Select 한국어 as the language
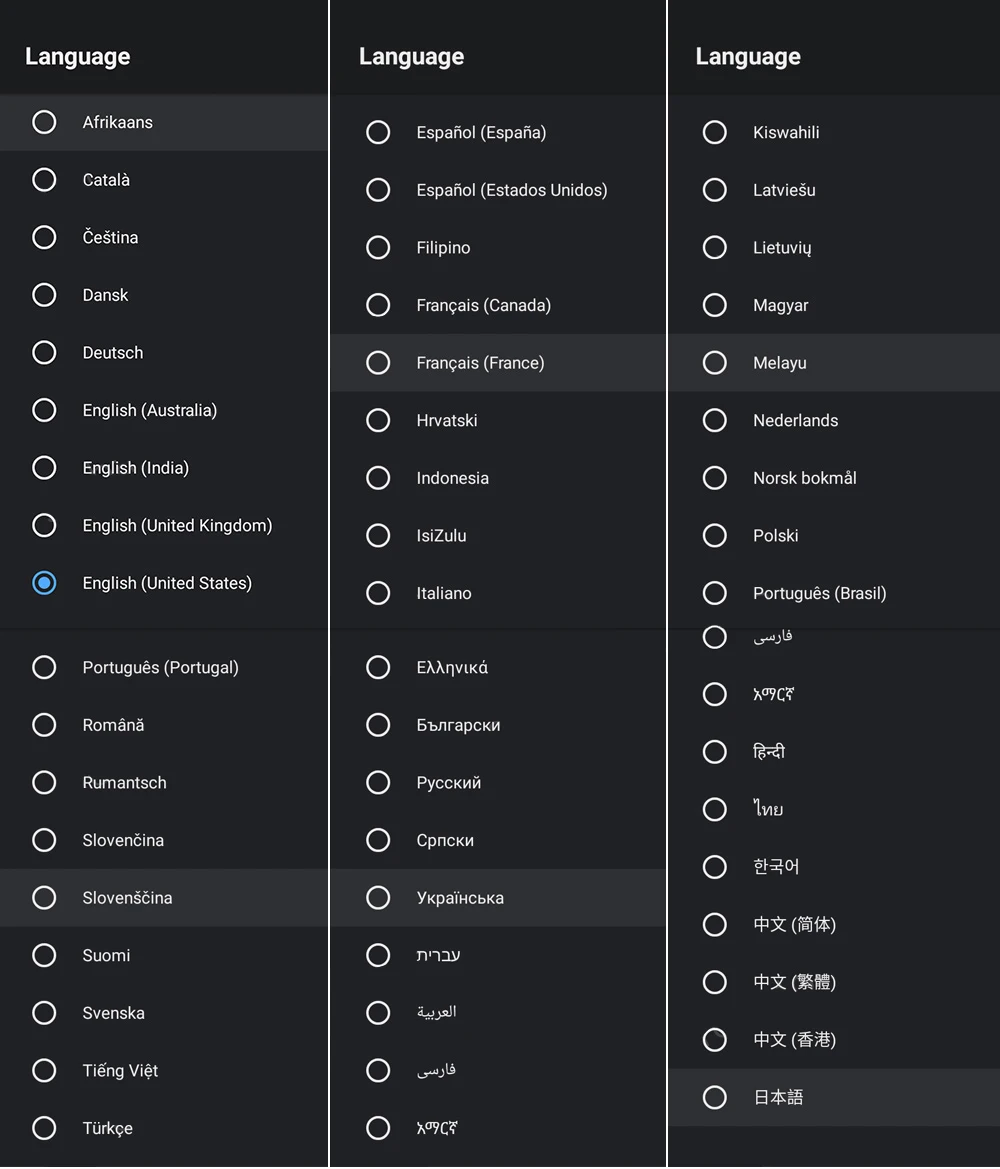 tap(834, 867)
